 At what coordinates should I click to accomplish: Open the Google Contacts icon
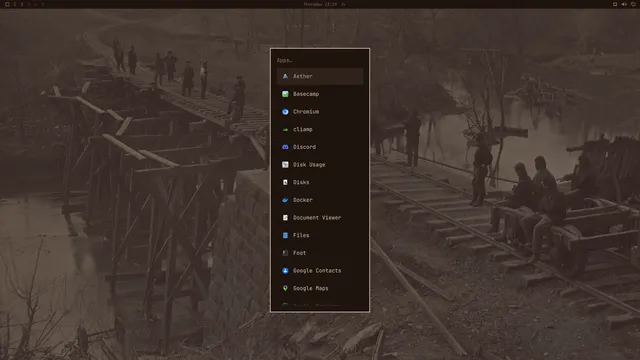pyautogui.click(x=285, y=271)
